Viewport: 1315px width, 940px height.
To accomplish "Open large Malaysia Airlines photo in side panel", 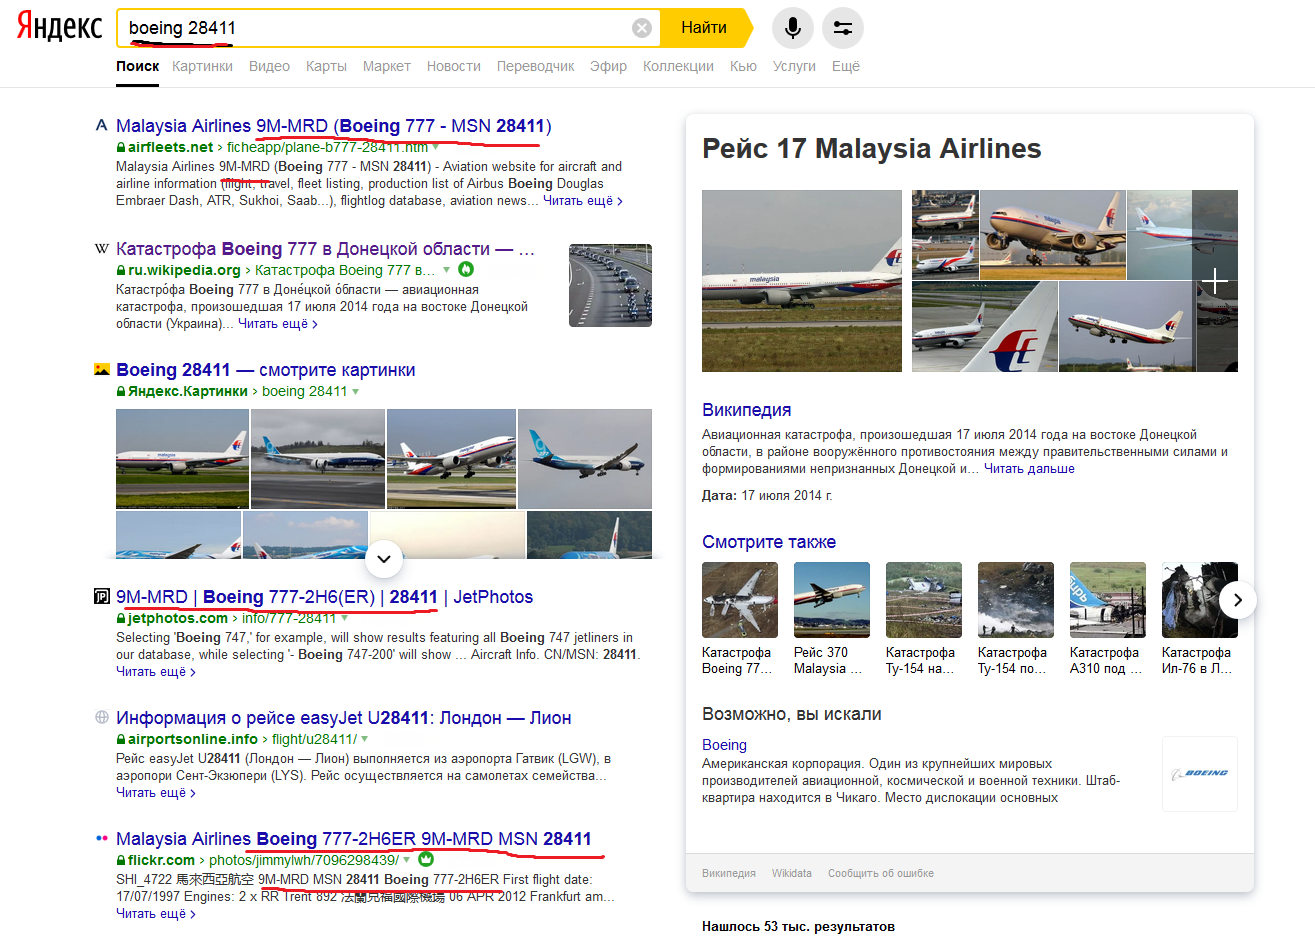I will click(802, 281).
